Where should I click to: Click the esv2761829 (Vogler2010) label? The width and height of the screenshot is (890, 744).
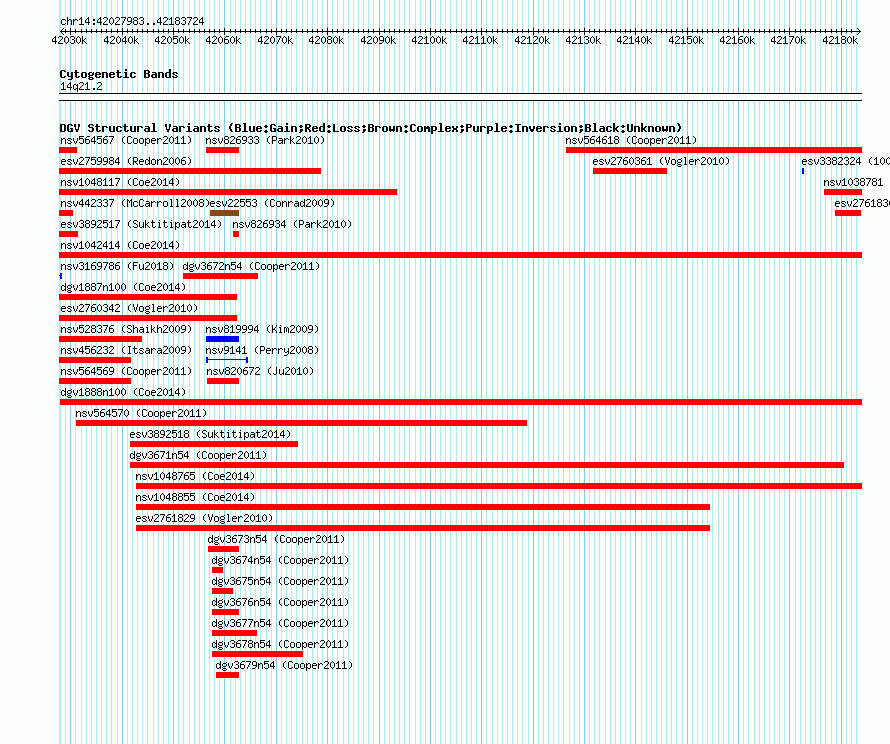[x=204, y=518]
